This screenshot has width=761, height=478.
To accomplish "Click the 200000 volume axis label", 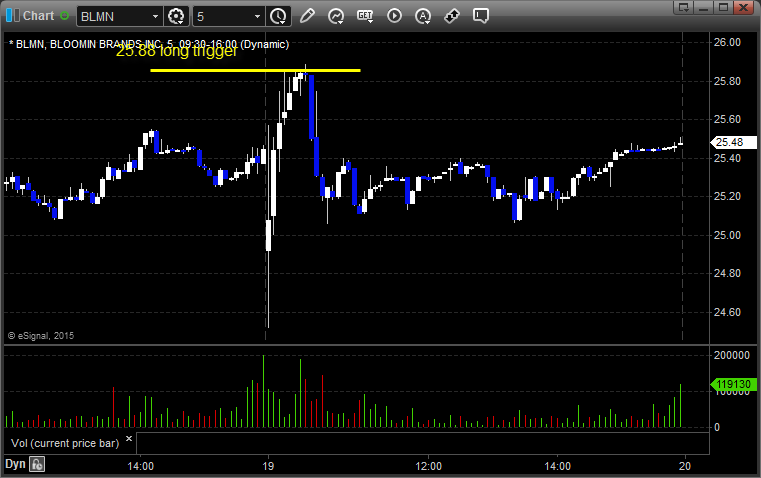I will pos(731,355).
